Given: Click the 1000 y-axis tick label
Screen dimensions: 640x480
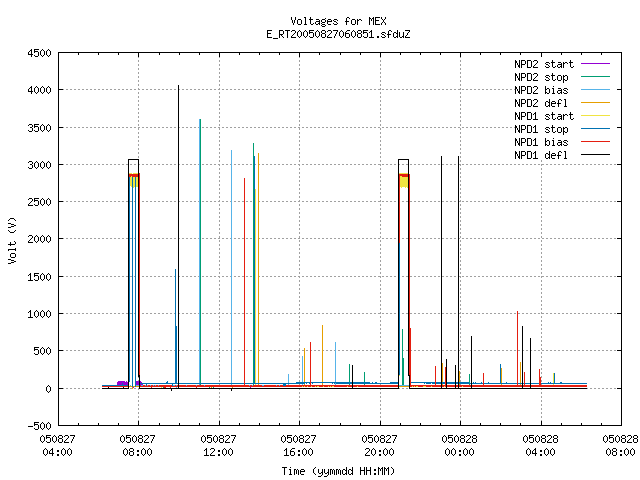Looking at the screenshot, I should 40,314.
